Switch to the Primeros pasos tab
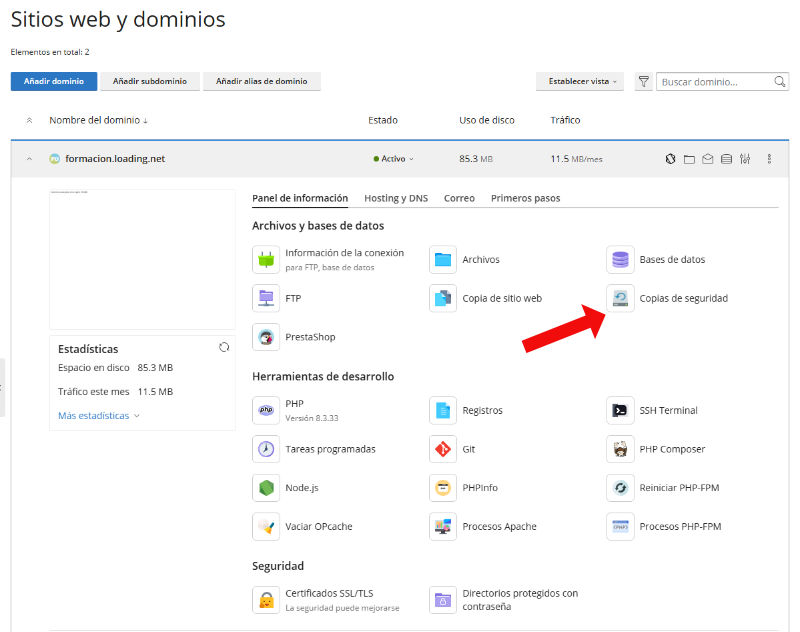The width and height of the screenshot is (800, 632). coord(526,198)
